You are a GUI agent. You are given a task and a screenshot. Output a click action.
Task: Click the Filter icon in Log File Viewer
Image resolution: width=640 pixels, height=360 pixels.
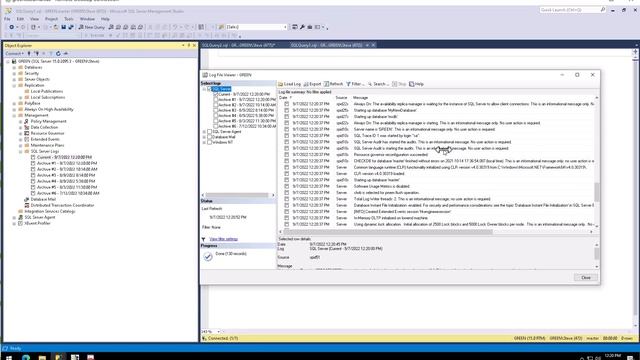pyautogui.click(x=348, y=84)
